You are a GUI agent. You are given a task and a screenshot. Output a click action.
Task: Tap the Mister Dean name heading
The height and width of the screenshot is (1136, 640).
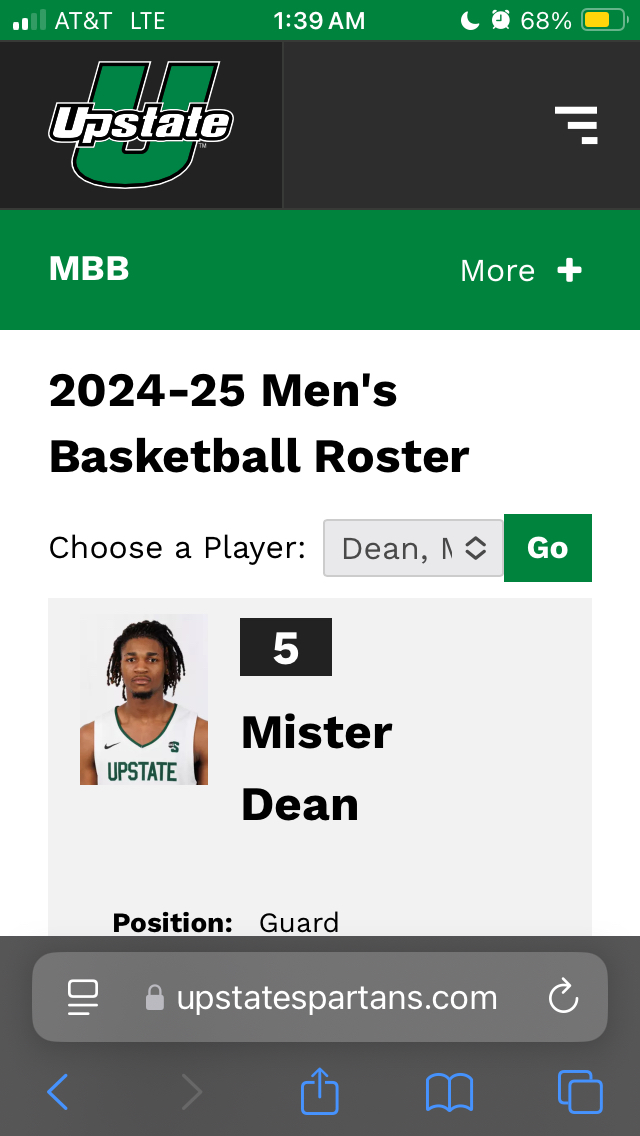tap(316, 768)
